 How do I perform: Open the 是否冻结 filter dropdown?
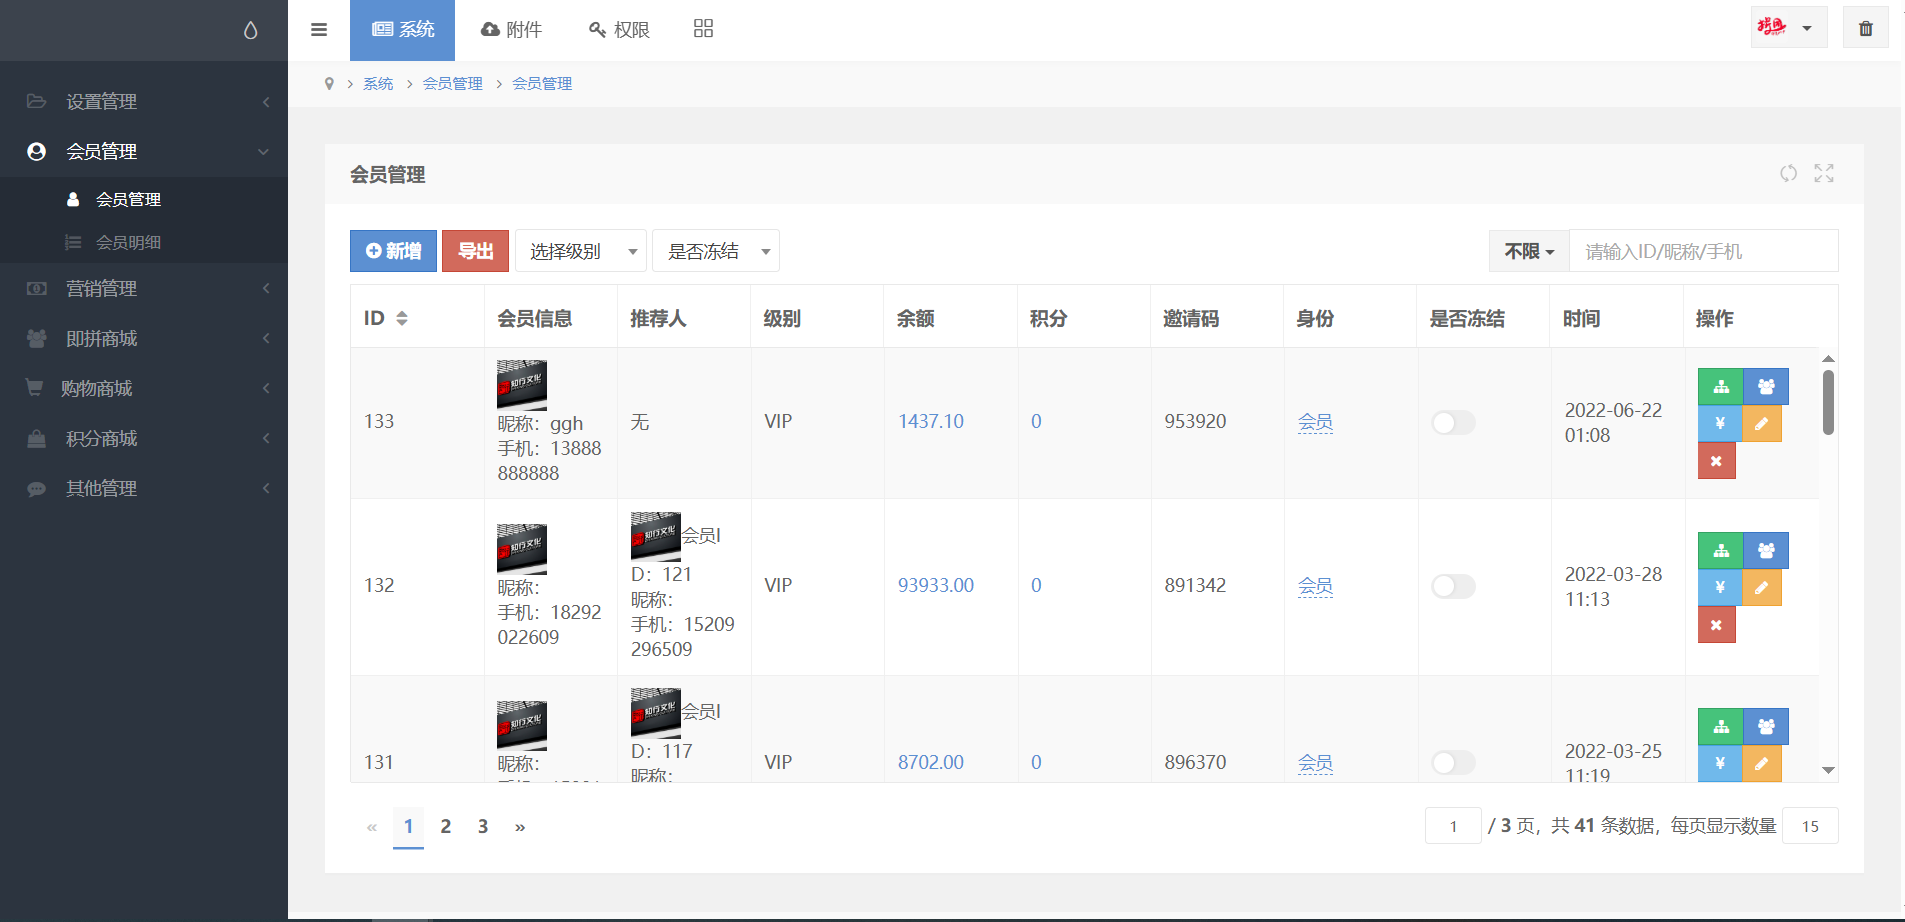(x=715, y=252)
